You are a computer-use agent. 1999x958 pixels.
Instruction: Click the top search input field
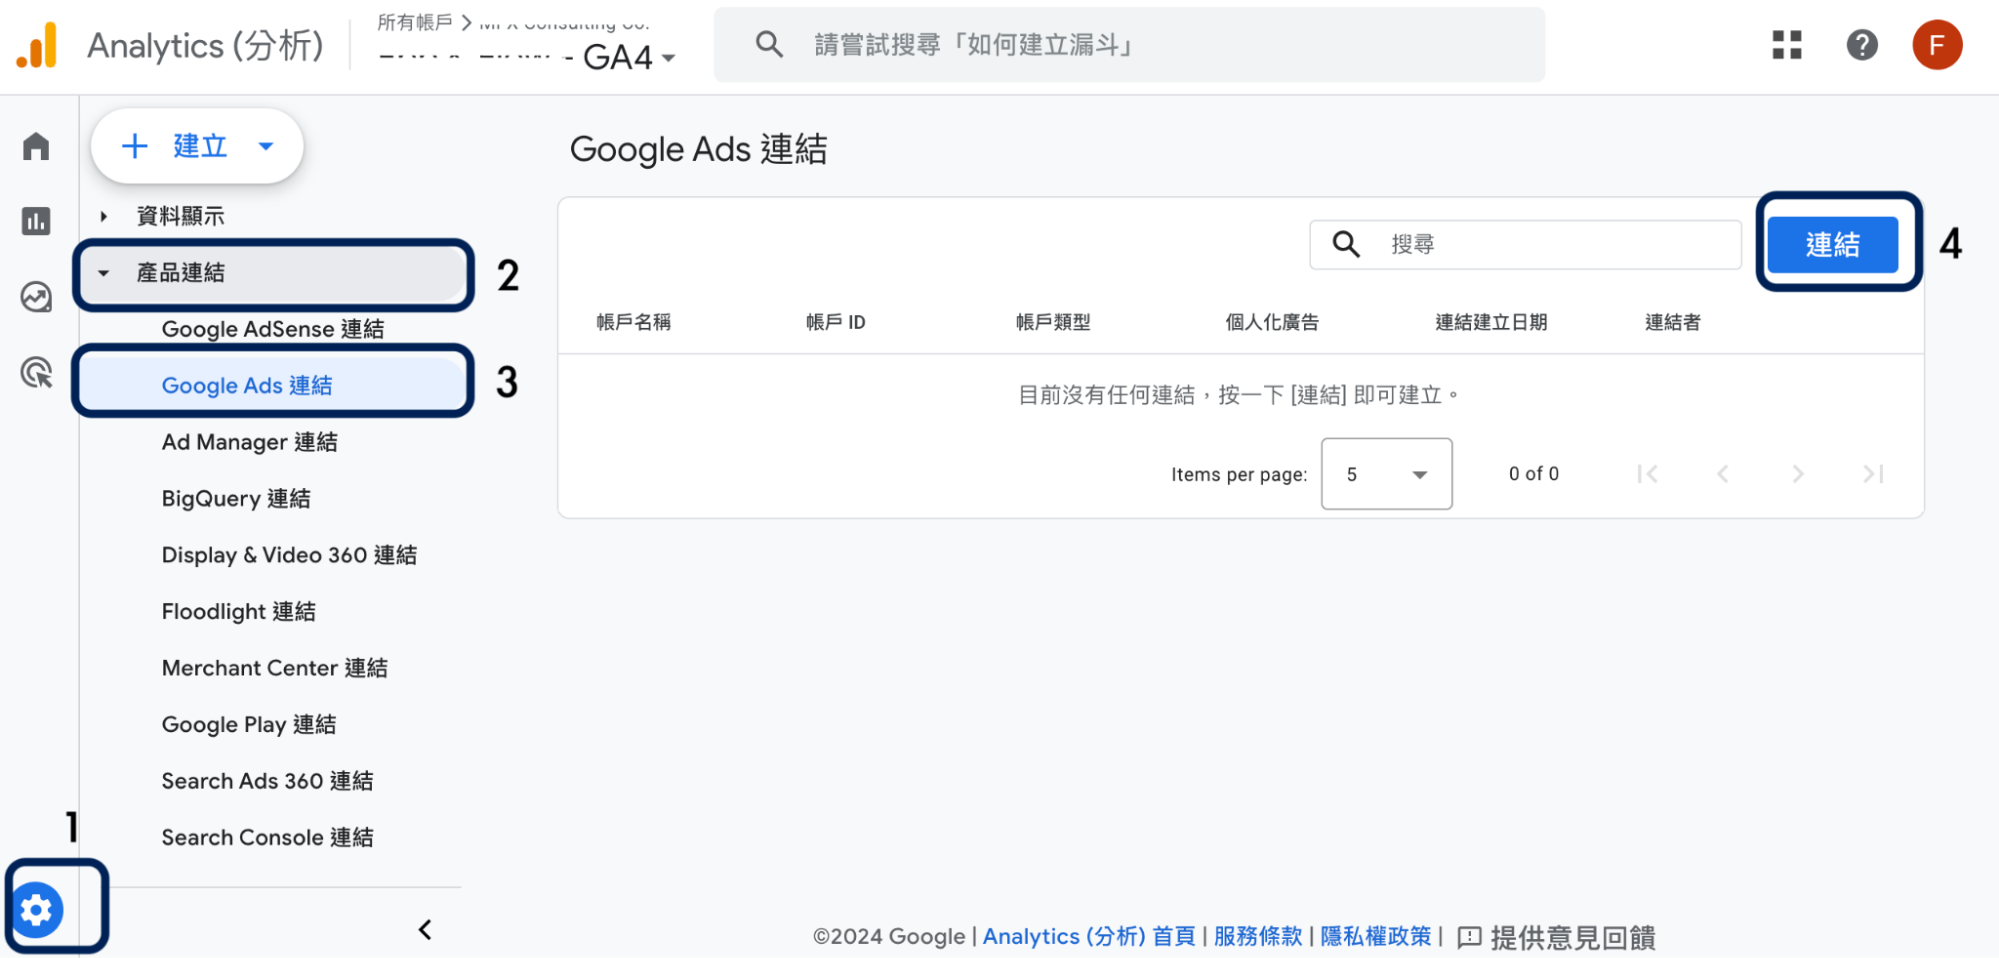(1129, 44)
